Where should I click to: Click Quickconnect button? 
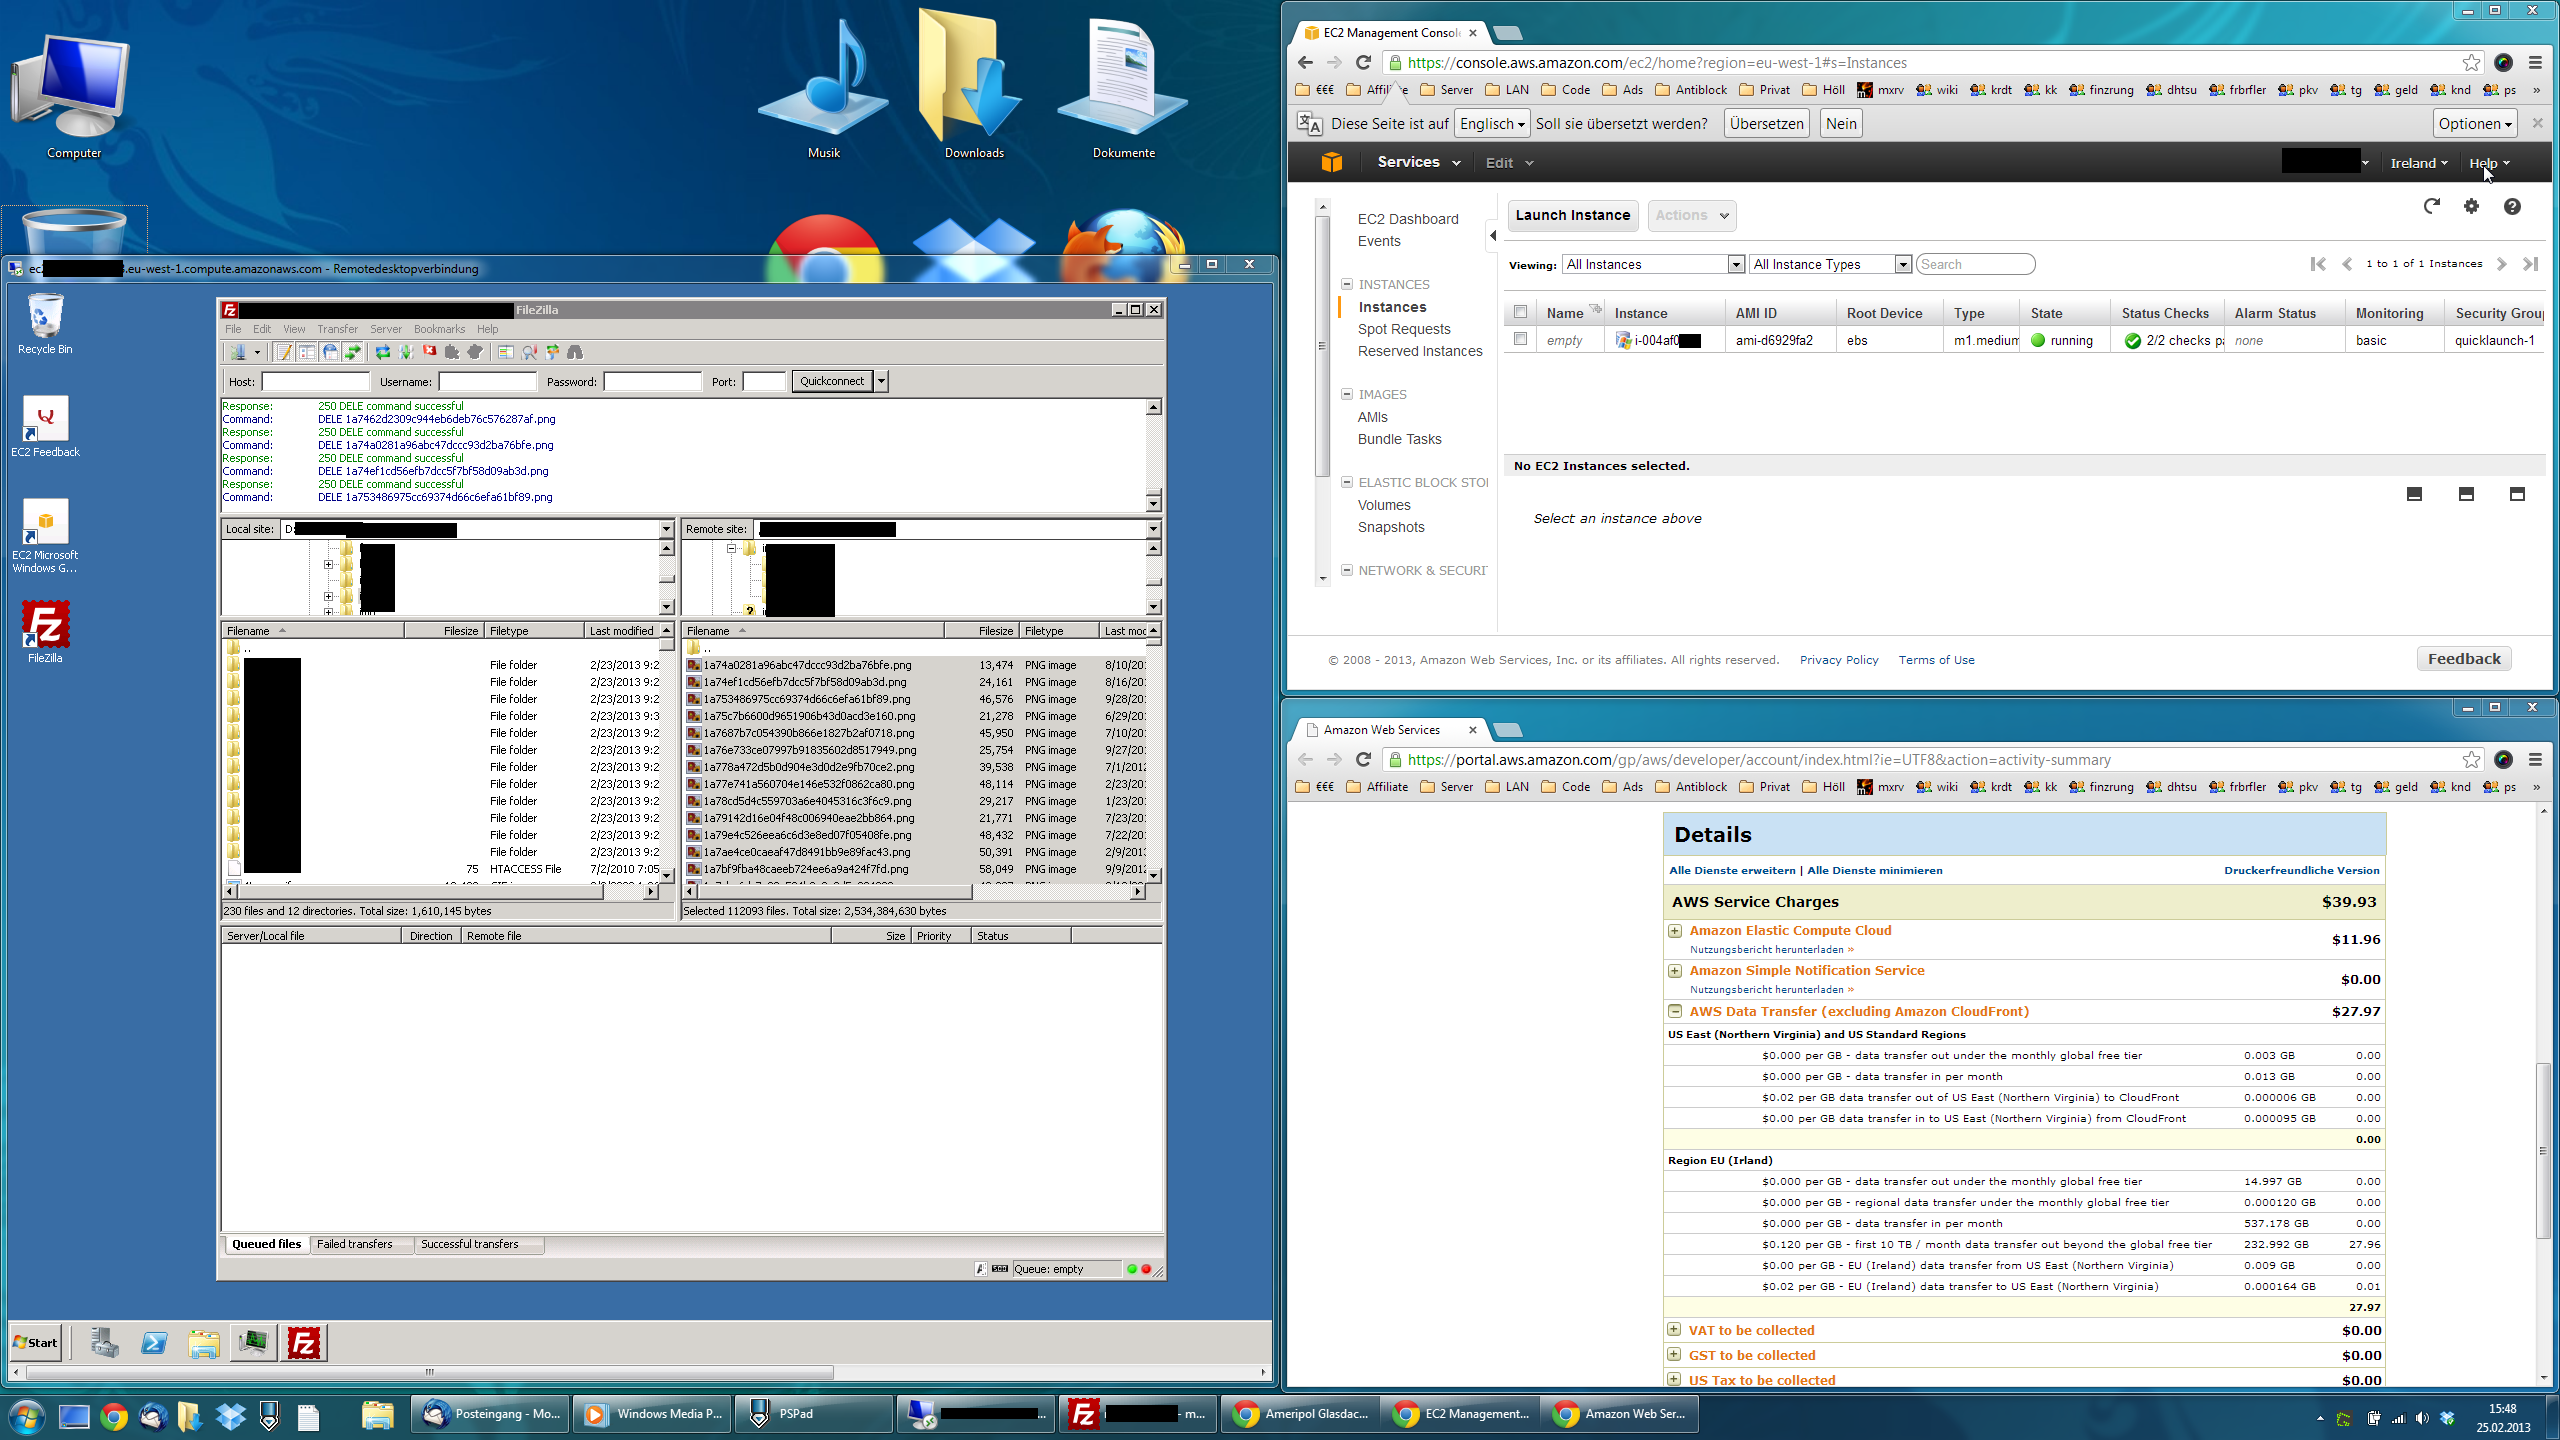832,381
